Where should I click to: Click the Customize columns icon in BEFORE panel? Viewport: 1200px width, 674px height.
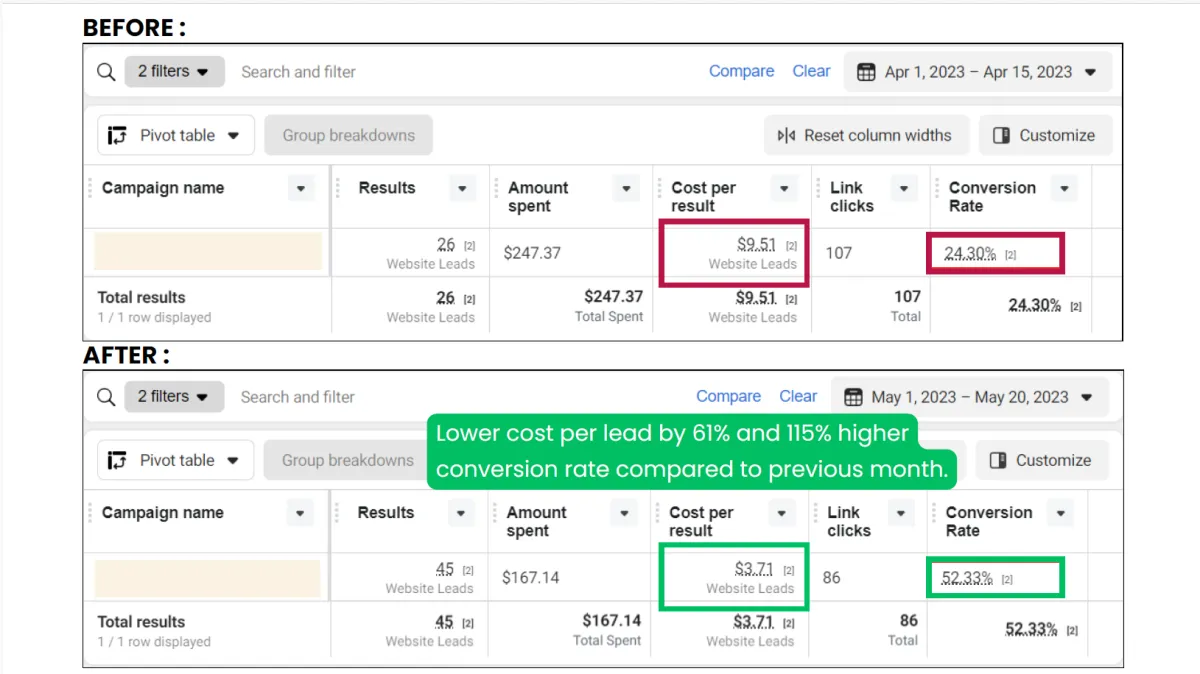pyautogui.click(x=1001, y=135)
